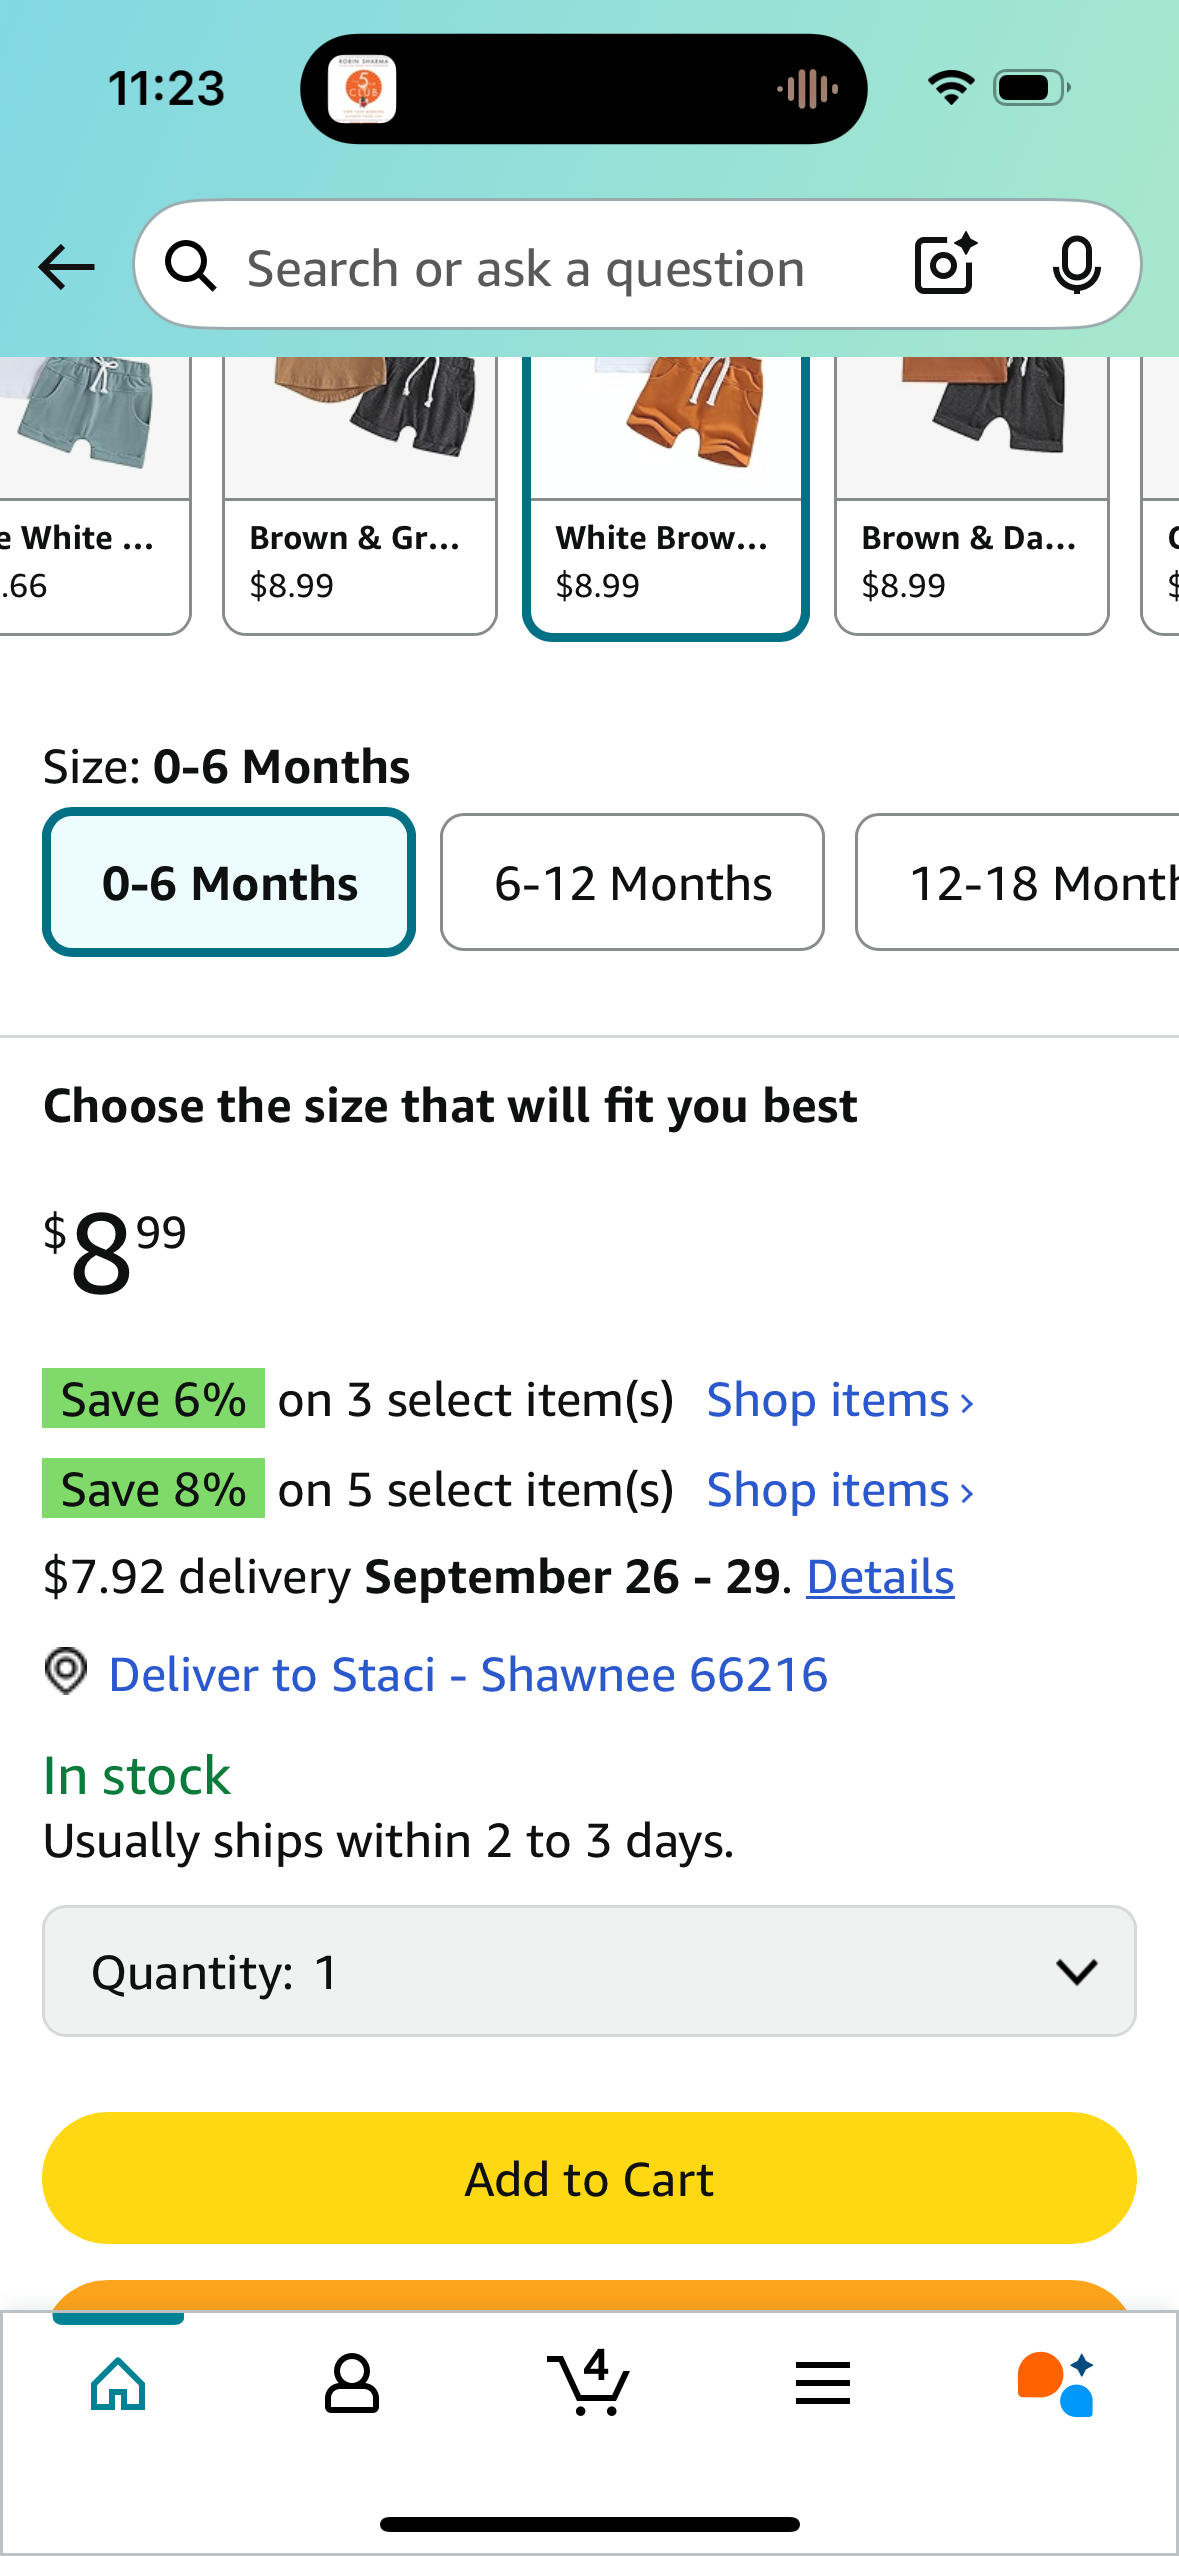This screenshot has height=2556, width=1179.
Task: Add the item to cart
Action: pyautogui.click(x=589, y=2178)
